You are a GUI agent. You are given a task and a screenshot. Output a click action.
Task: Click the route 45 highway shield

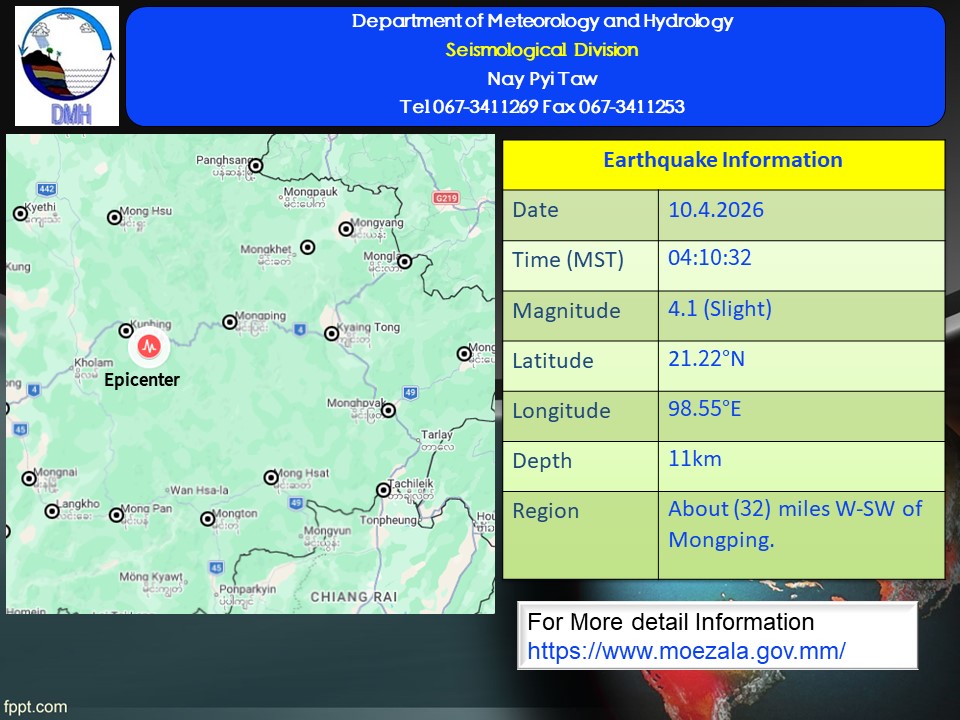click(216, 567)
